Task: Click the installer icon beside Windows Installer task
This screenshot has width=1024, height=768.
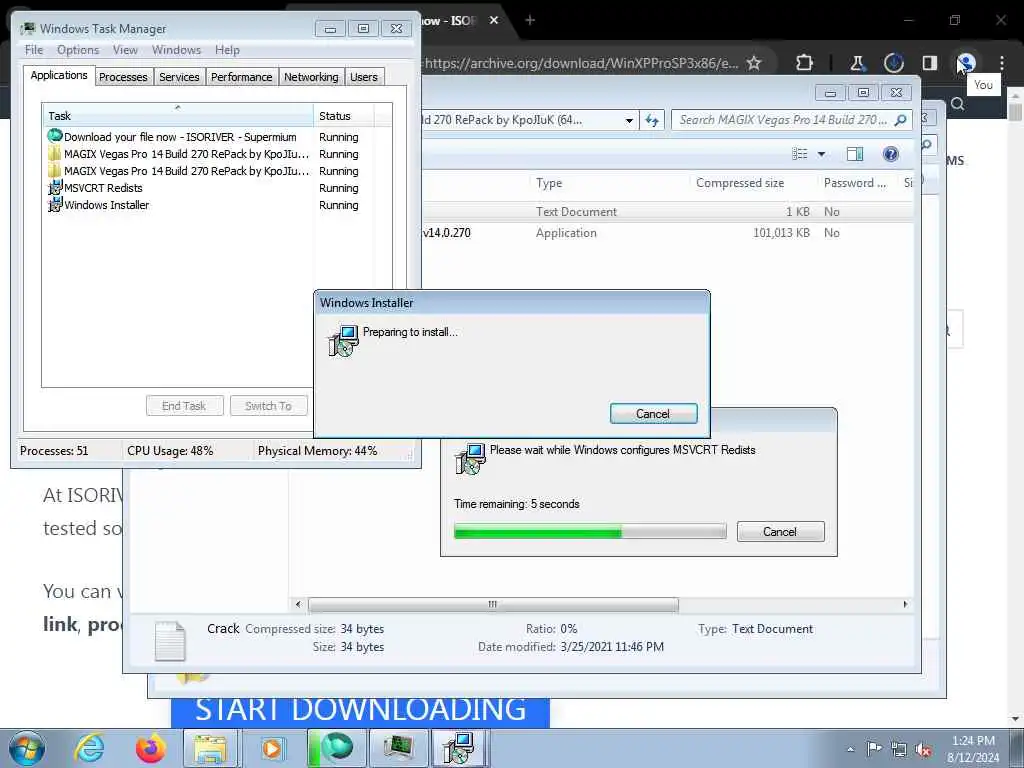Action: pos(56,205)
